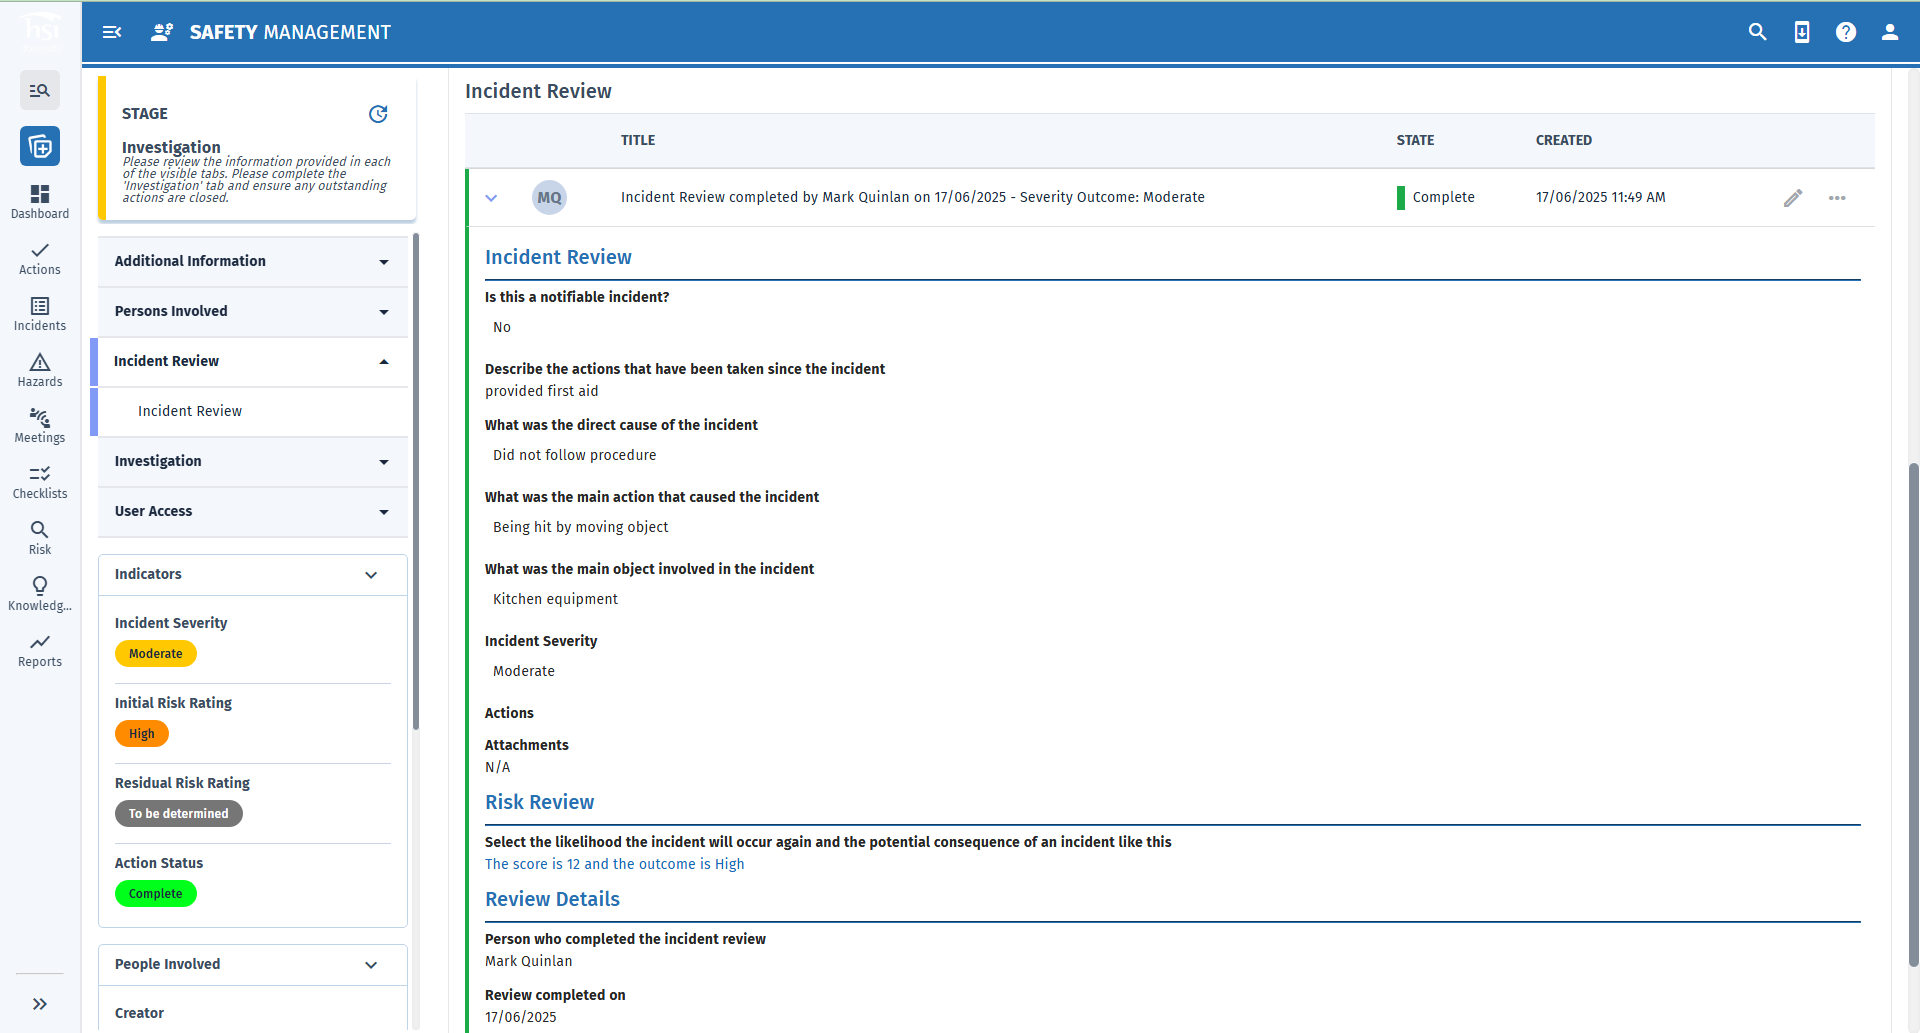Click the score outcome High link
The image size is (1920, 1033).
pyautogui.click(x=614, y=863)
